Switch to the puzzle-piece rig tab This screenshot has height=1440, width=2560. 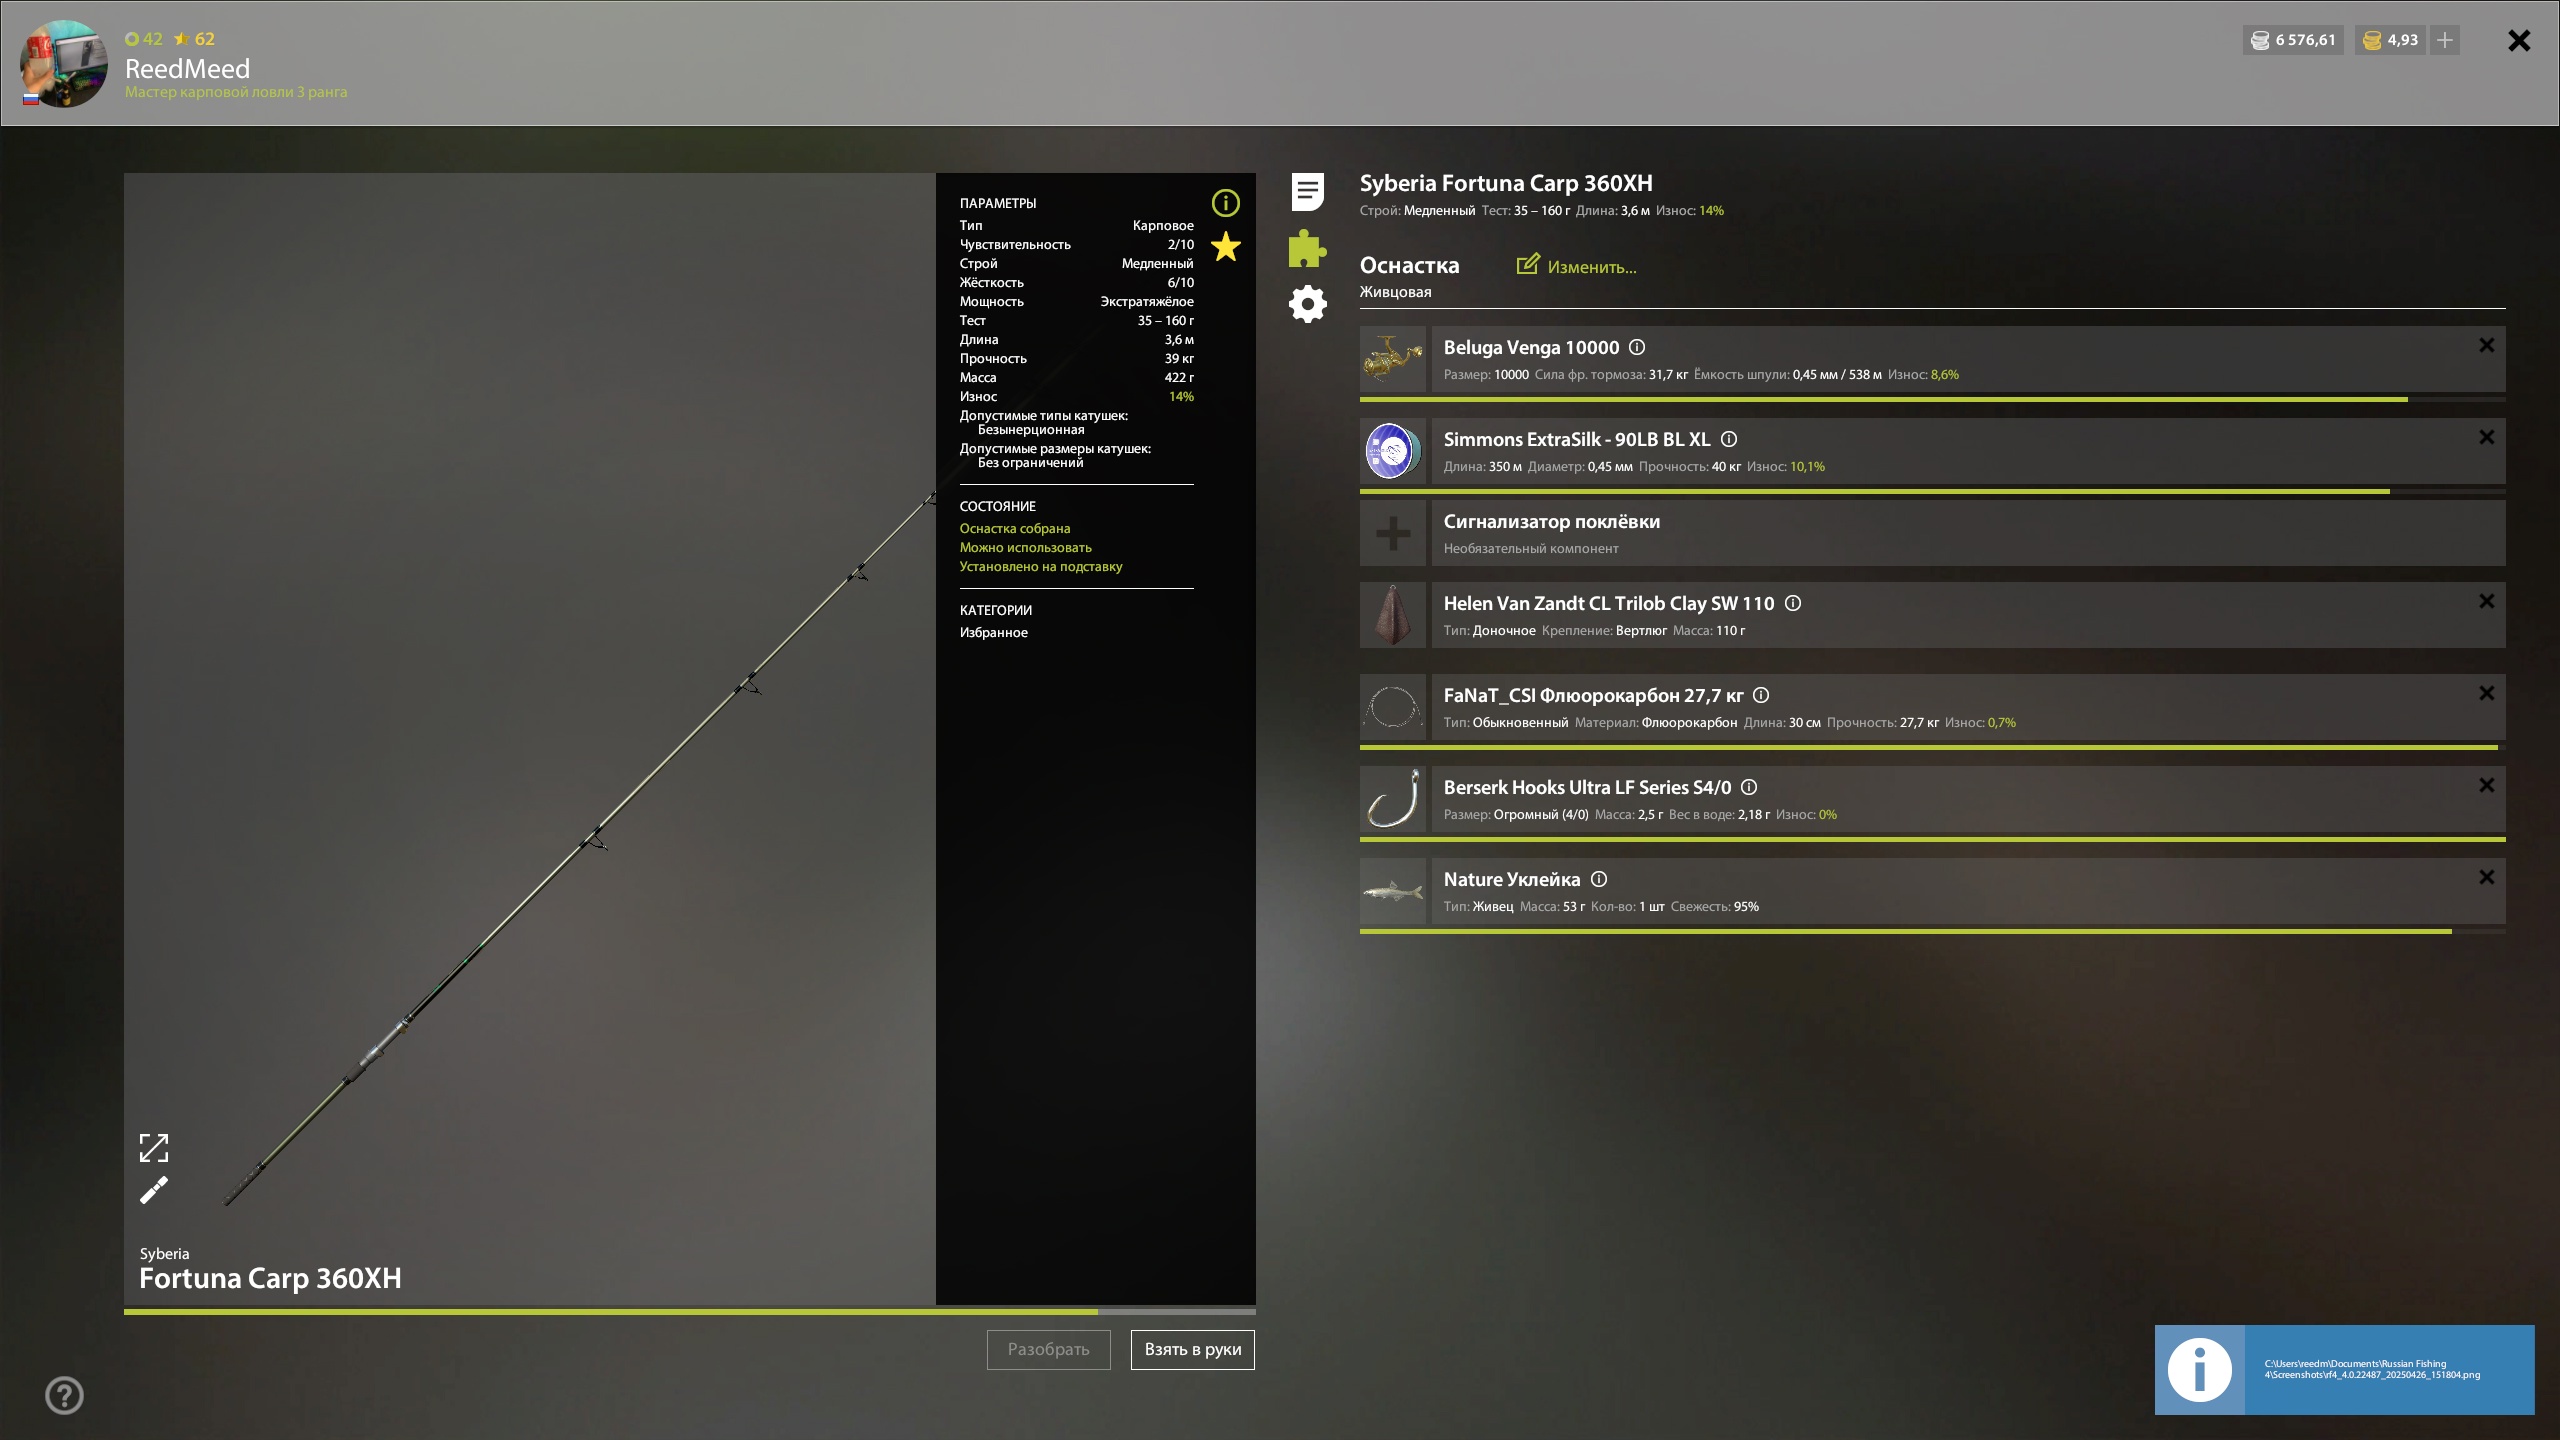click(x=1307, y=248)
